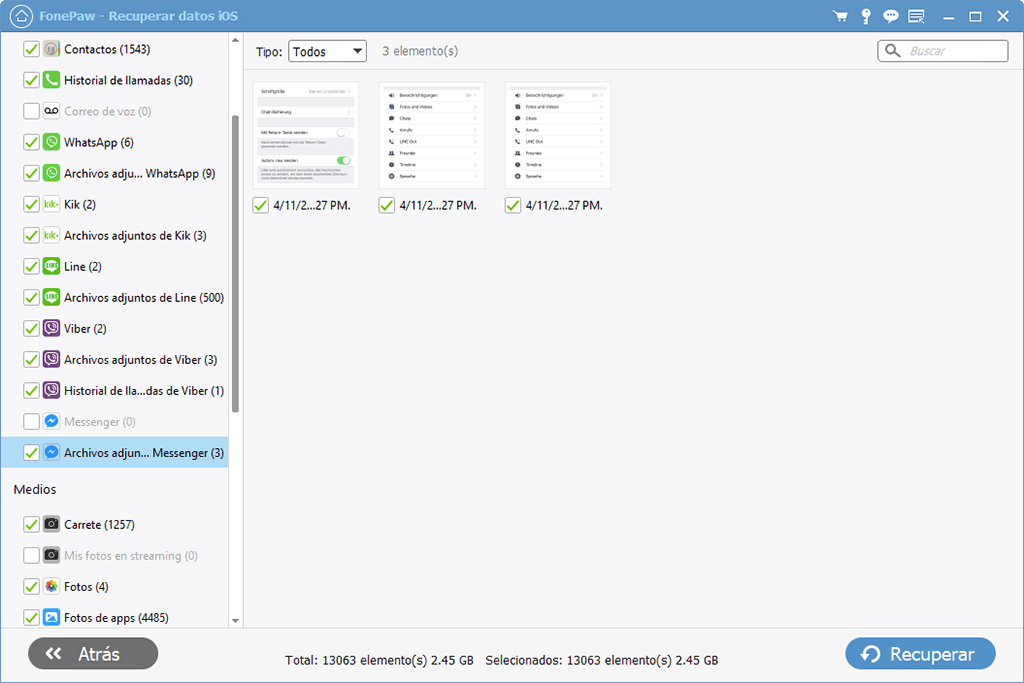Uncheck the Viber (2) checkbox

point(31,328)
